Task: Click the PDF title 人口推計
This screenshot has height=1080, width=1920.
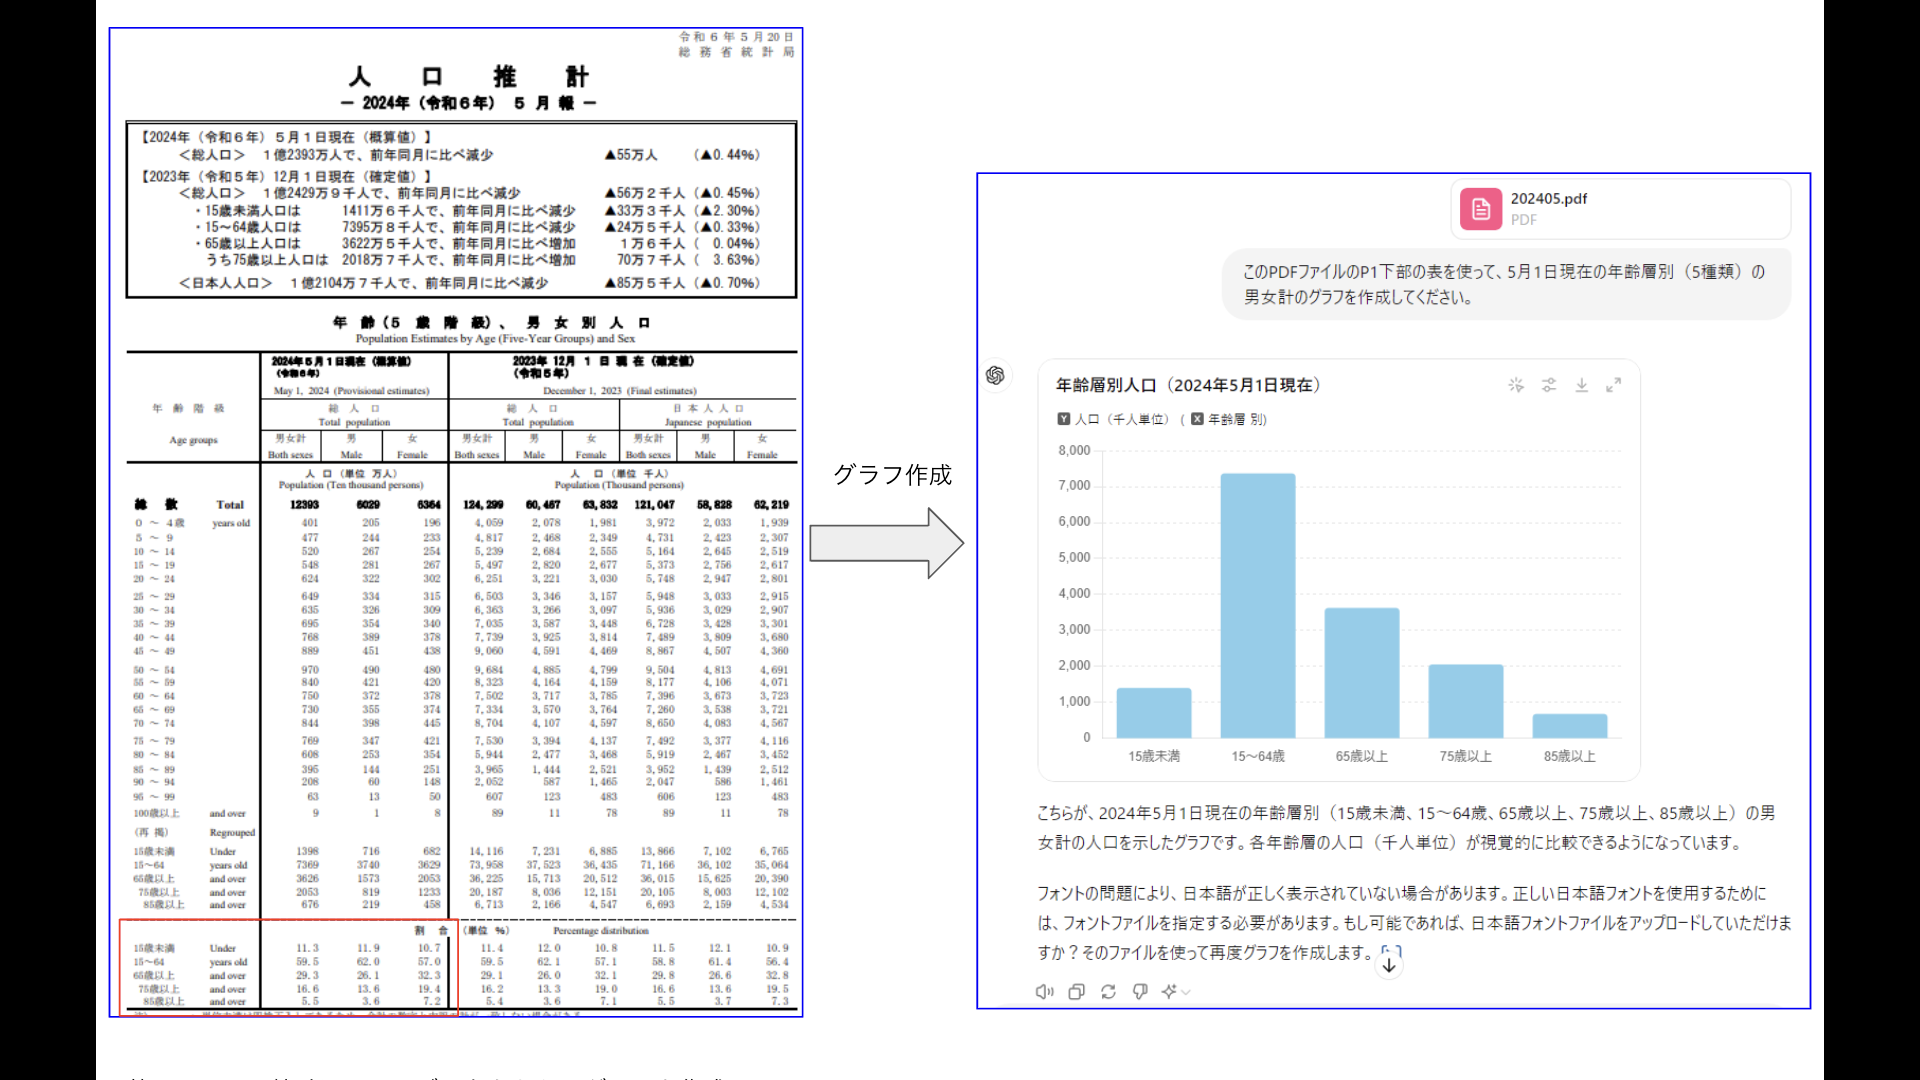Action: (x=468, y=77)
